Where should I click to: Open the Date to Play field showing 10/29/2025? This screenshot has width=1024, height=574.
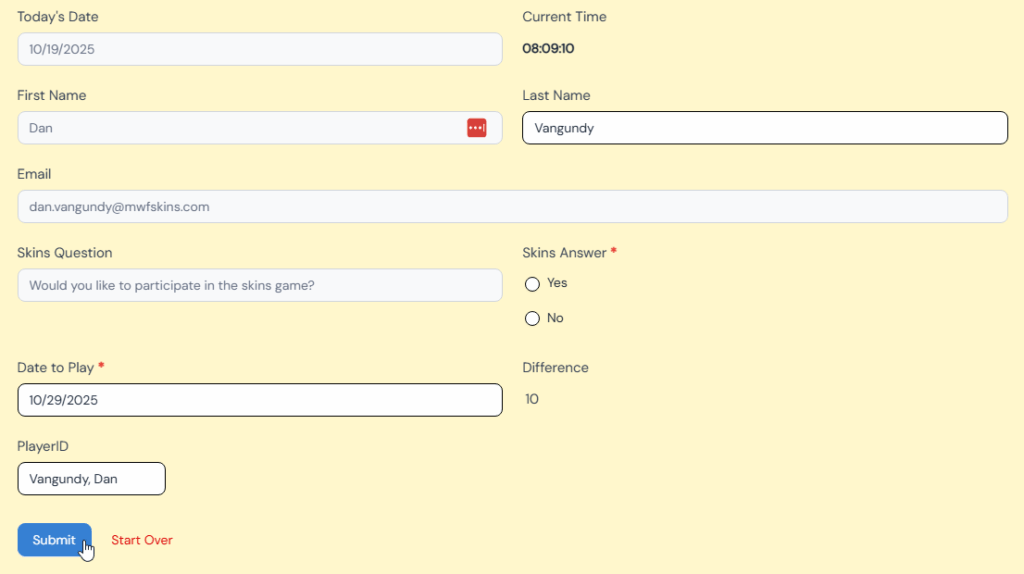[259, 400]
